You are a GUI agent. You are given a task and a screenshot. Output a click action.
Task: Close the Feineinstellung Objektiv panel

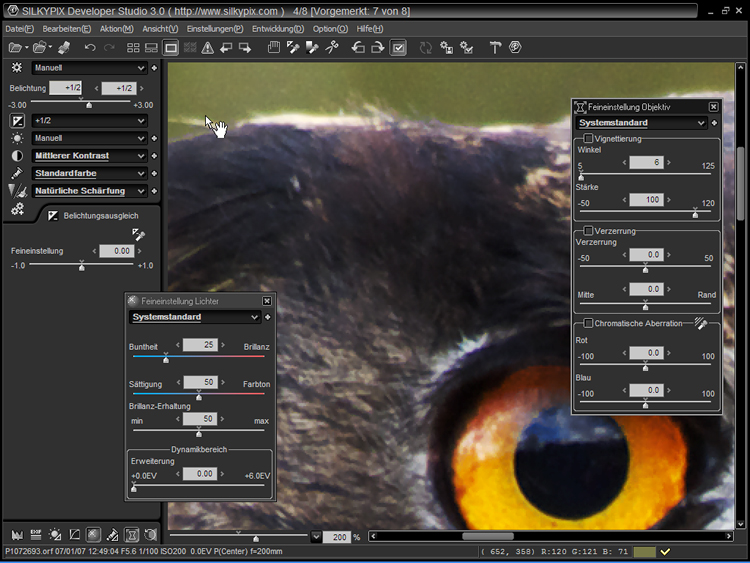(713, 106)
